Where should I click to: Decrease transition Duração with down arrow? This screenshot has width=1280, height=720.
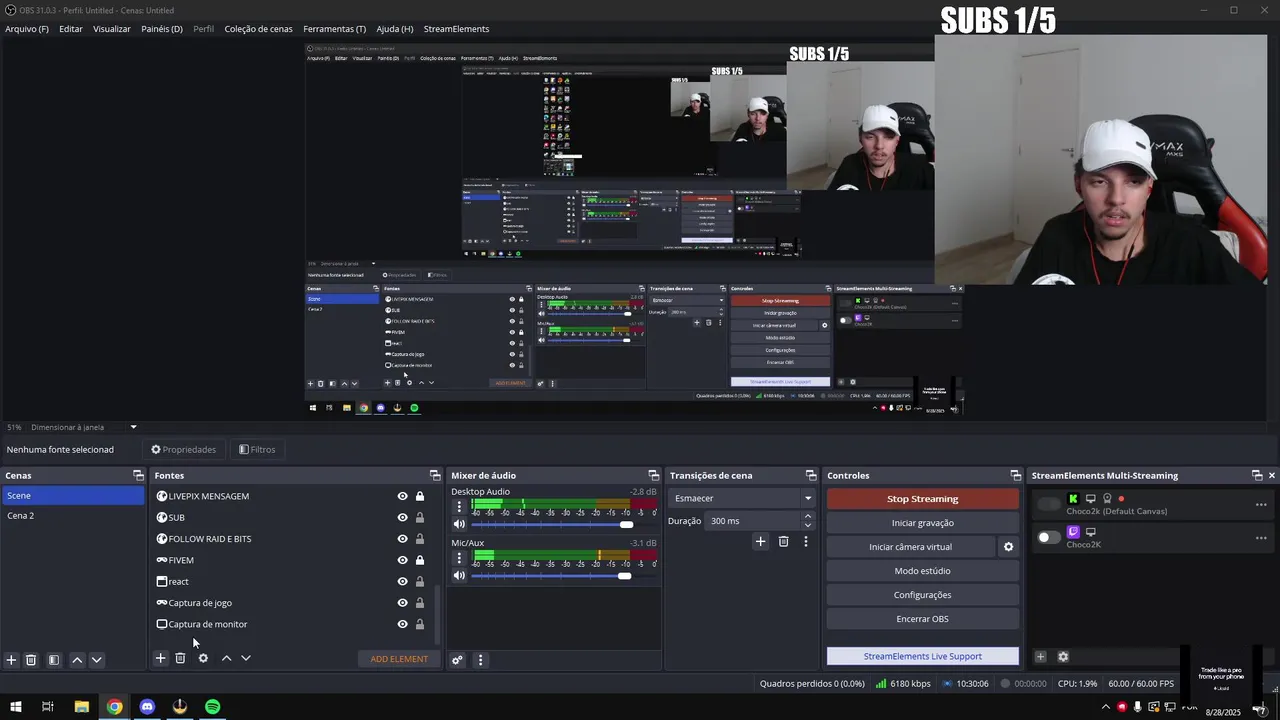[x=808, y=525]
